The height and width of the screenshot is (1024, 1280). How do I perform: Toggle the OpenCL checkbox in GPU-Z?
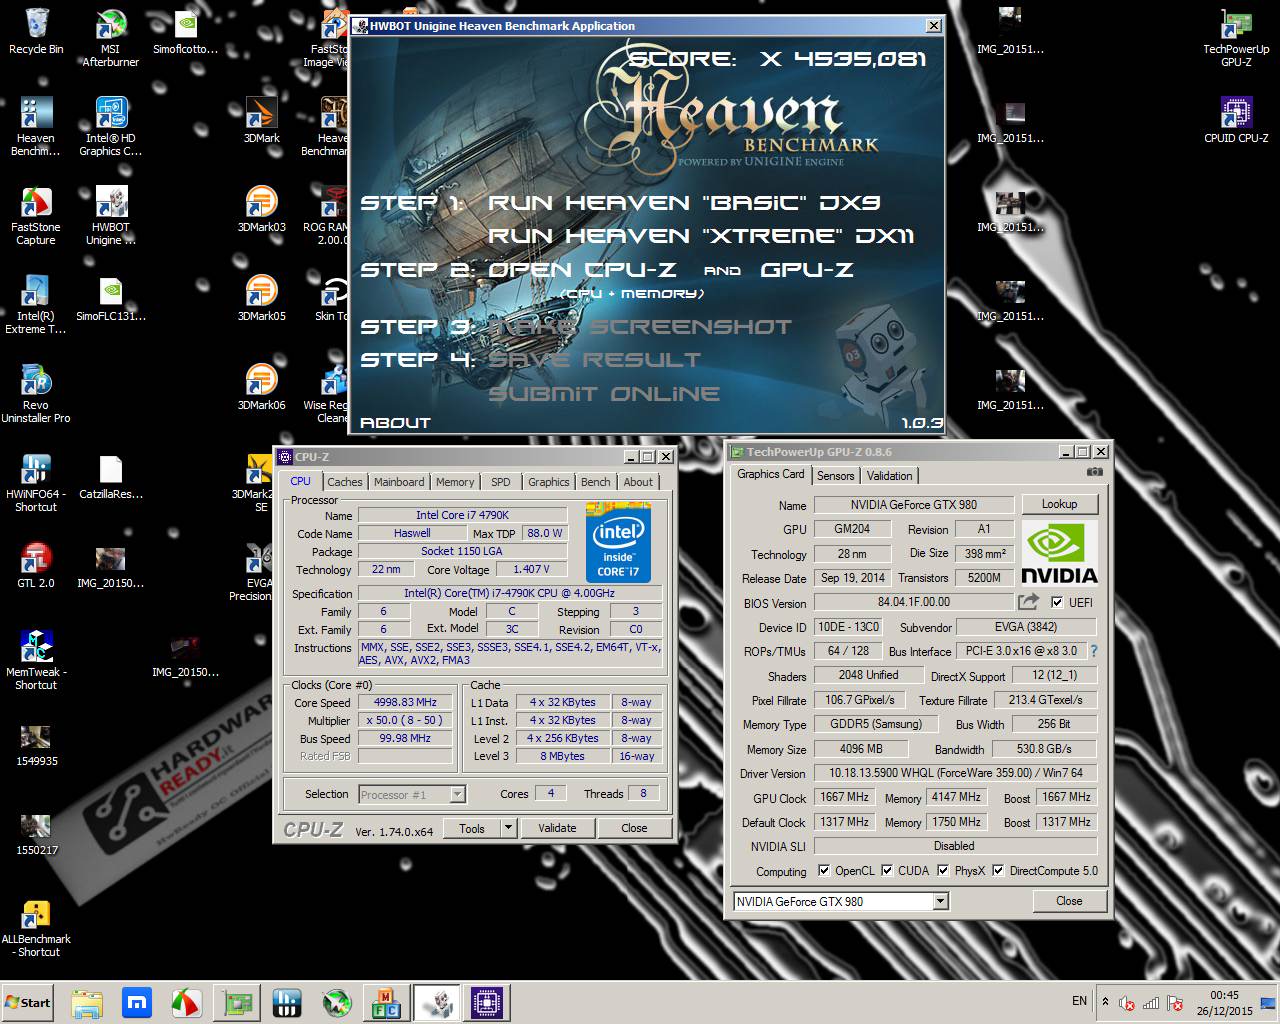click(x=824, y=870)
